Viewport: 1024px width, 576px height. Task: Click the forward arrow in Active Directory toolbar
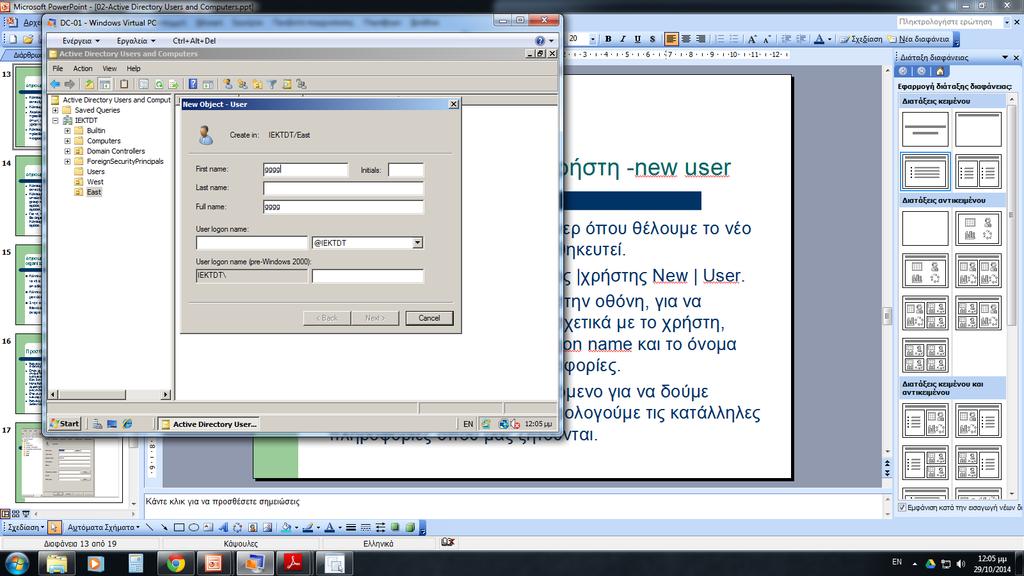coord(69,84)
